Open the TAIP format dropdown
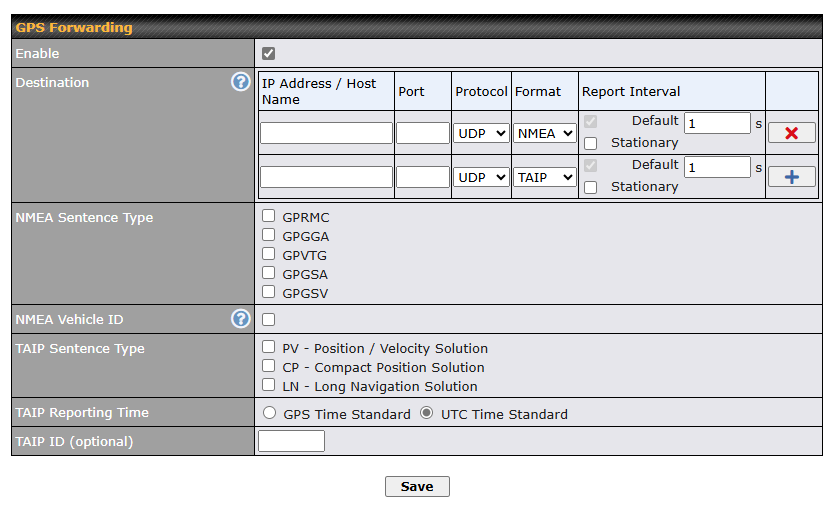 click(x=544, y=177)
